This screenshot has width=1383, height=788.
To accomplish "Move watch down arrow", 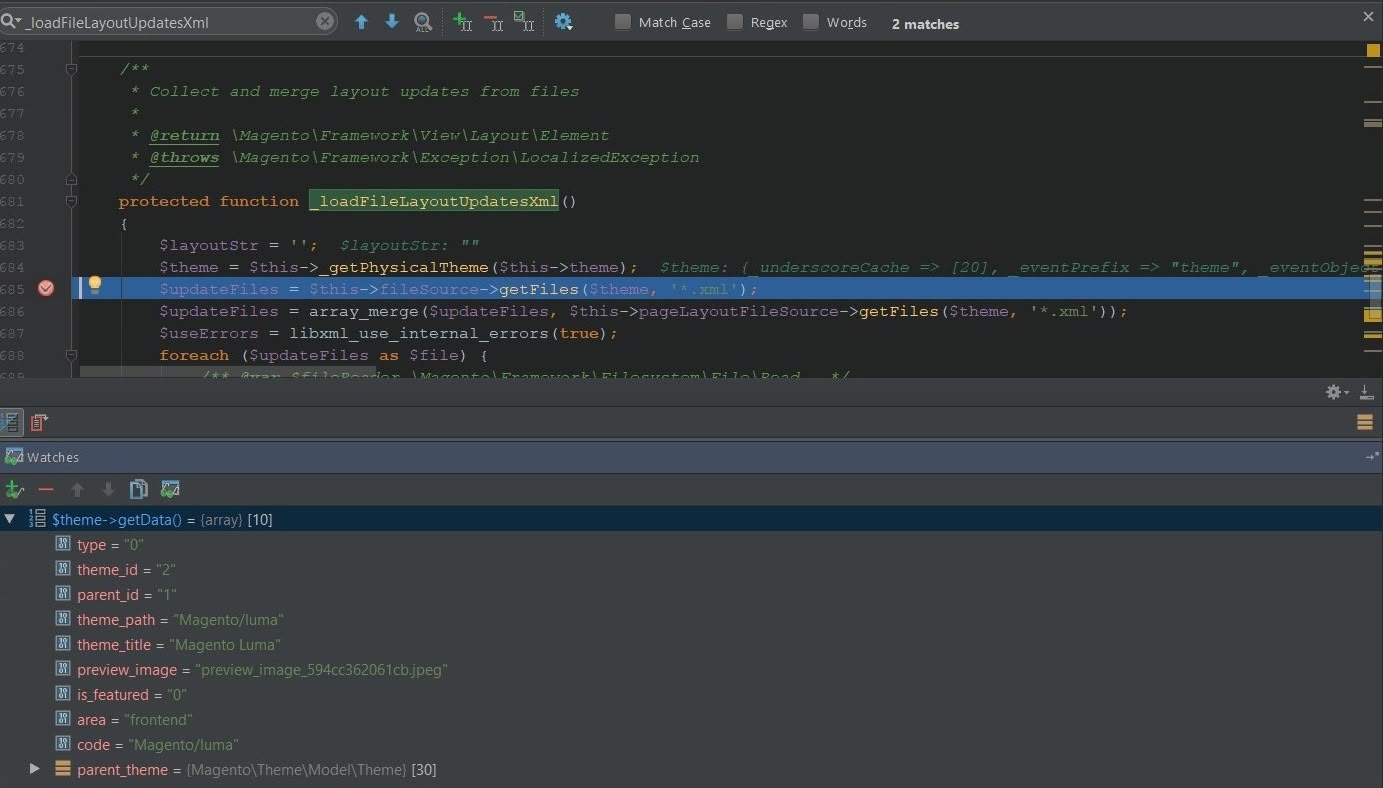I will (x=108, y=489).
